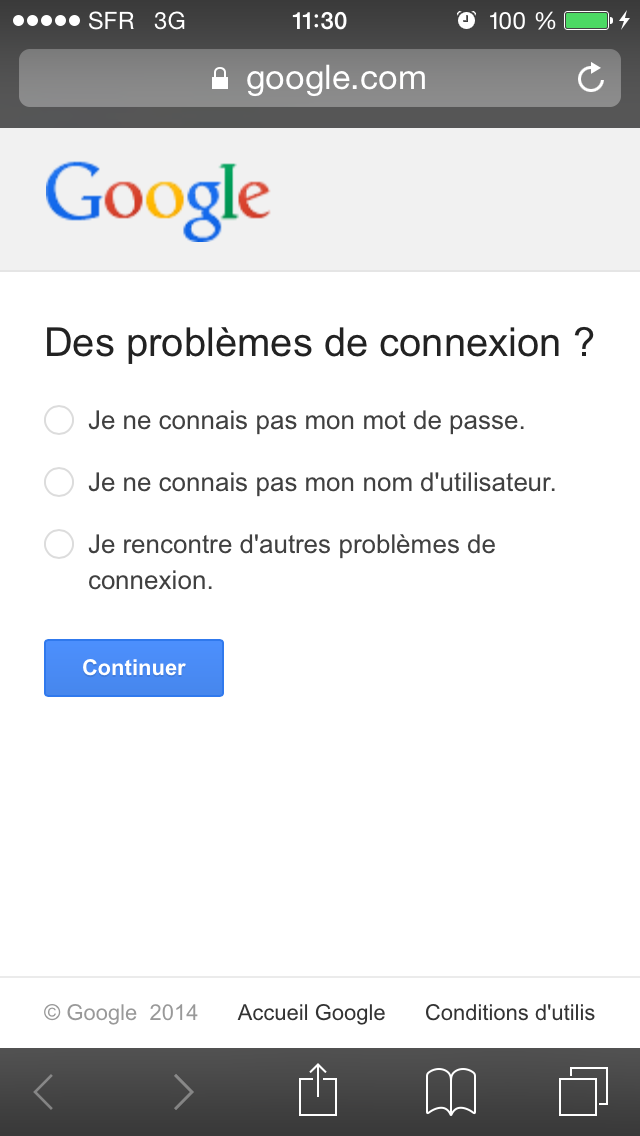Tap the Google logo
The height and width of the screenshot is (1136, 640).
coord(157,200)
